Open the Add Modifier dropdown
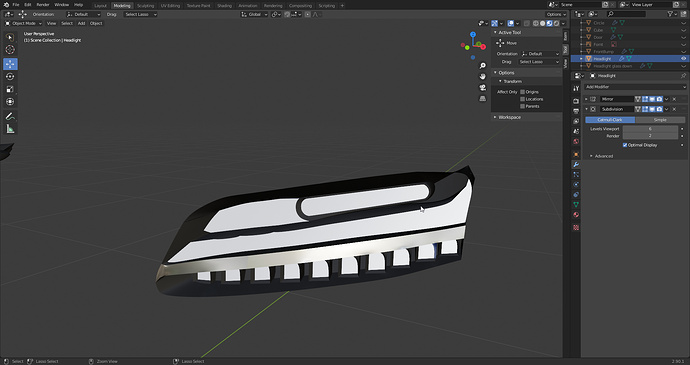Viewport: 690px width, 365px height. tap(635, 87)
